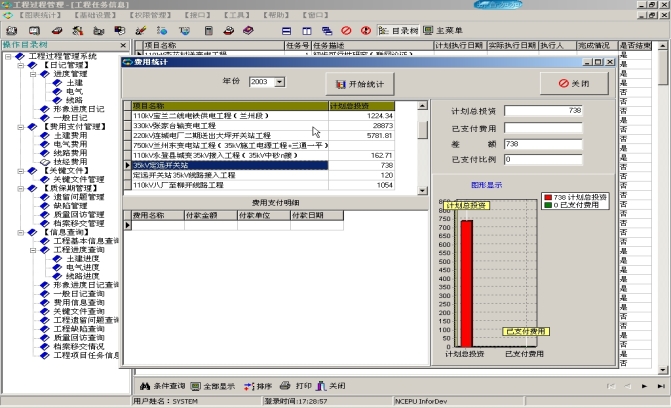This screenshot has height=408, width=671.
Task: Open 土建费用 in the directory tree
Action: [x=70, y=135]
